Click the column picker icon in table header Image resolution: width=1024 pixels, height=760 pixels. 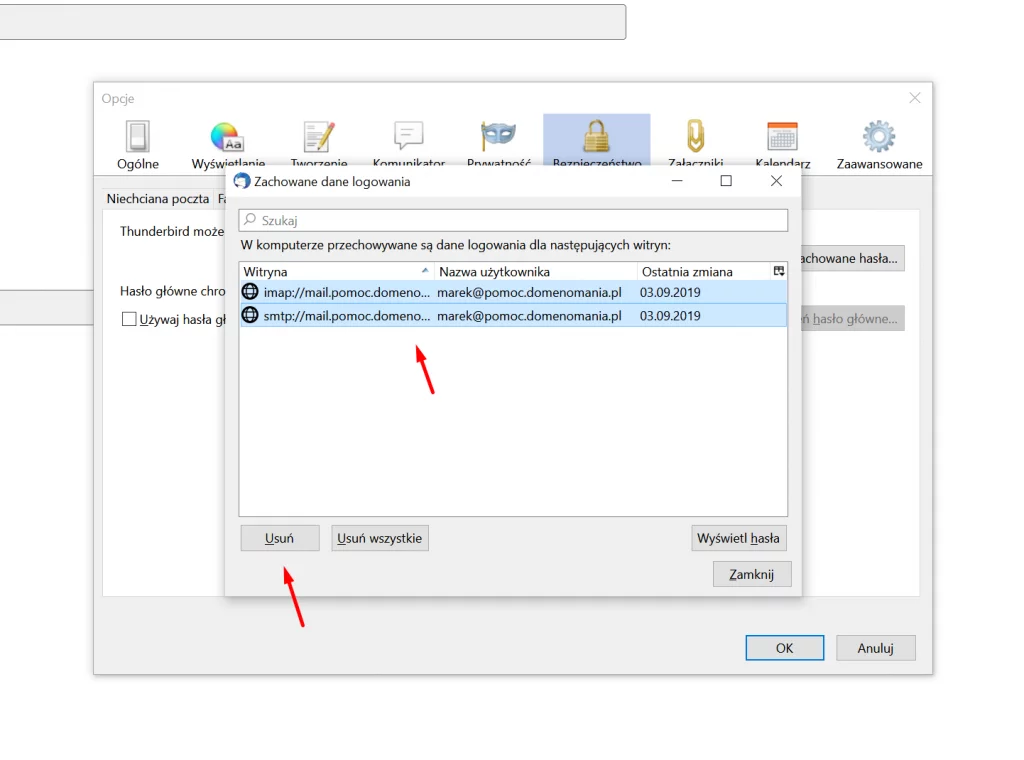779,271
